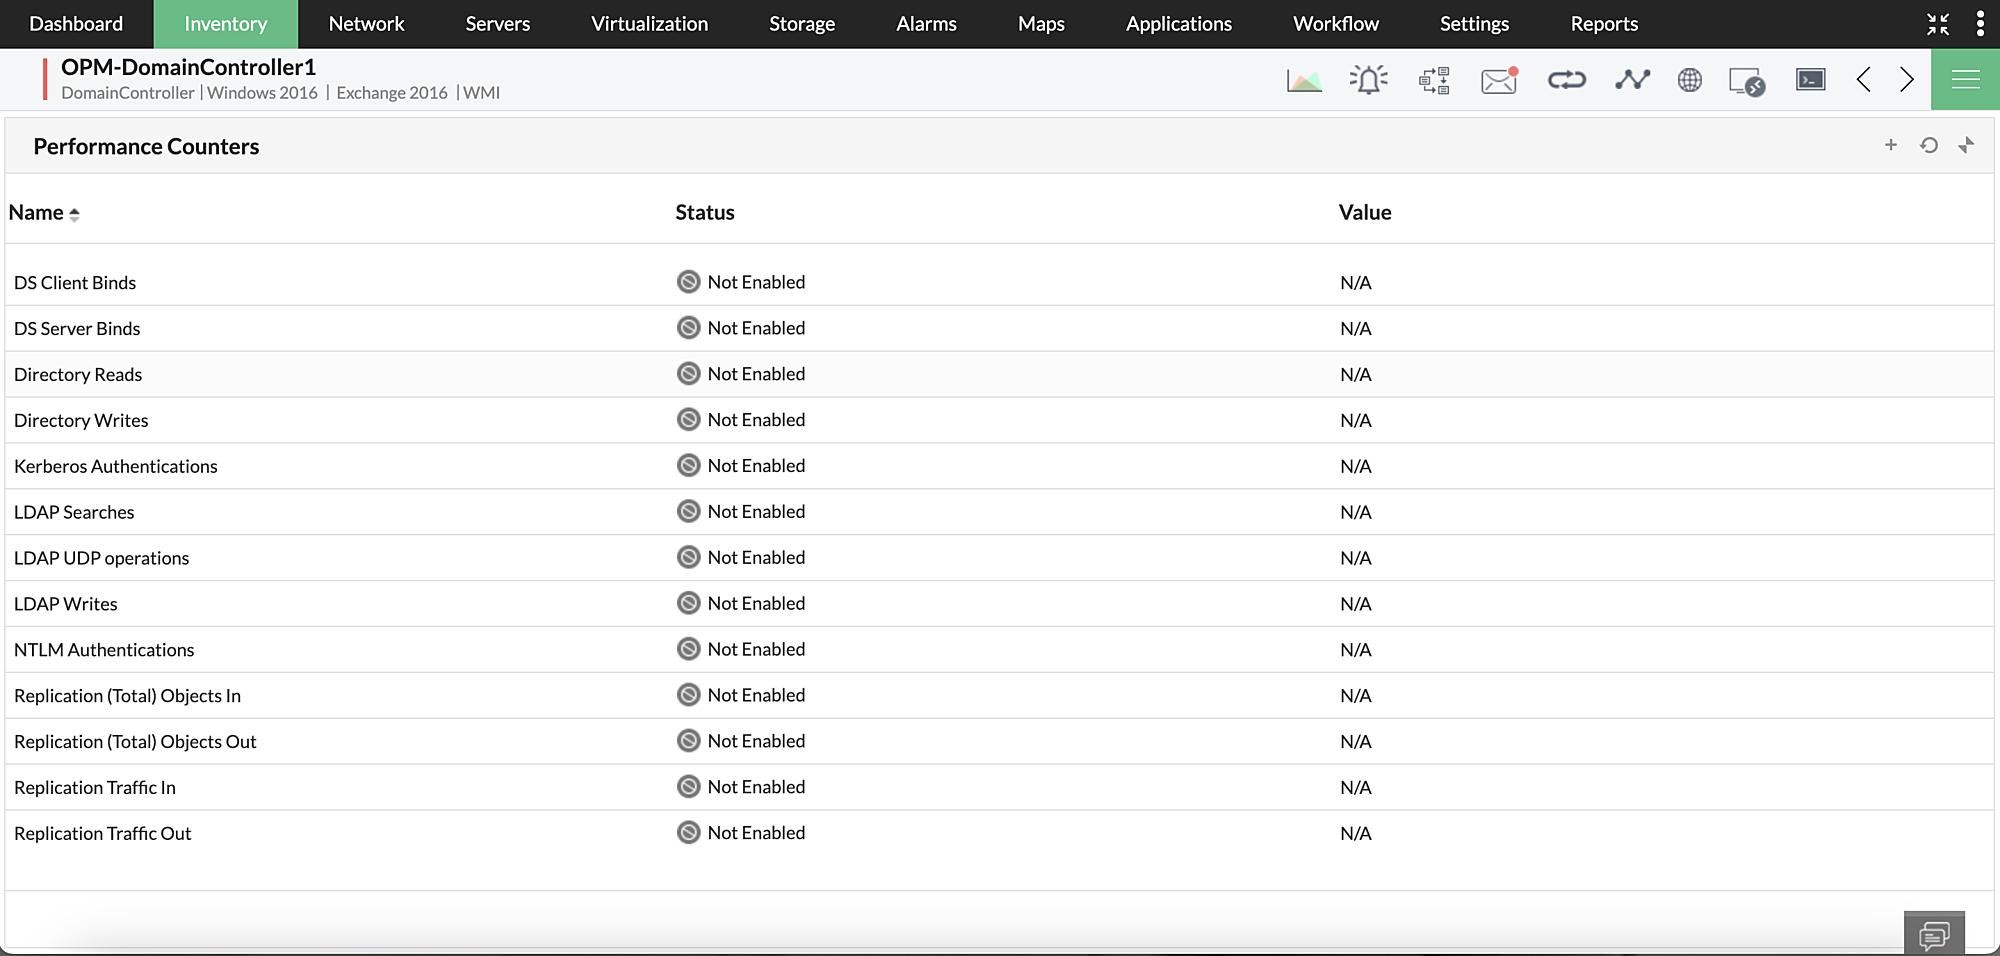Switch to the Alarms tab

(x=926, y=24)
